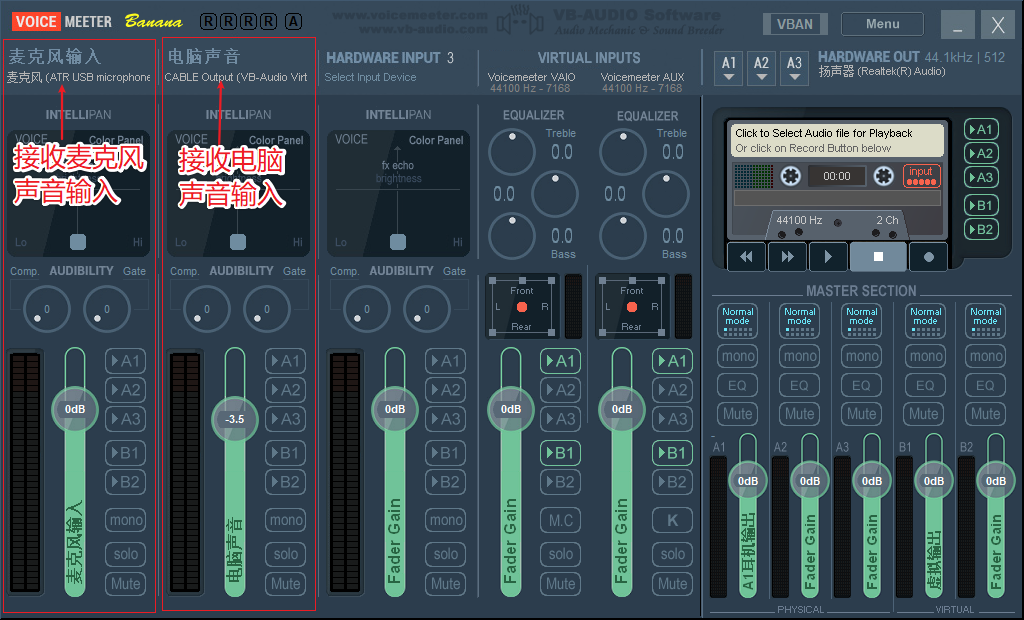Solo the microphone input strip

click(x=125, y=554)
